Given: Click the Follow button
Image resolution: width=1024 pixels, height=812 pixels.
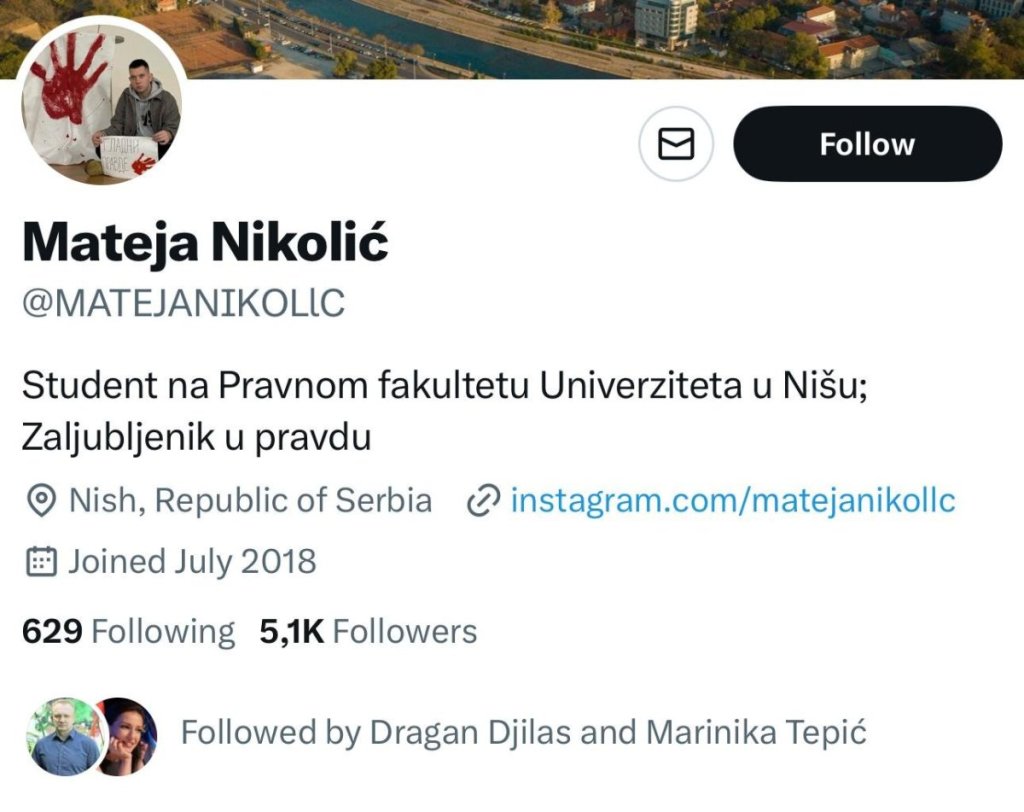Looking at the screenshot, I should pos(867,144).
